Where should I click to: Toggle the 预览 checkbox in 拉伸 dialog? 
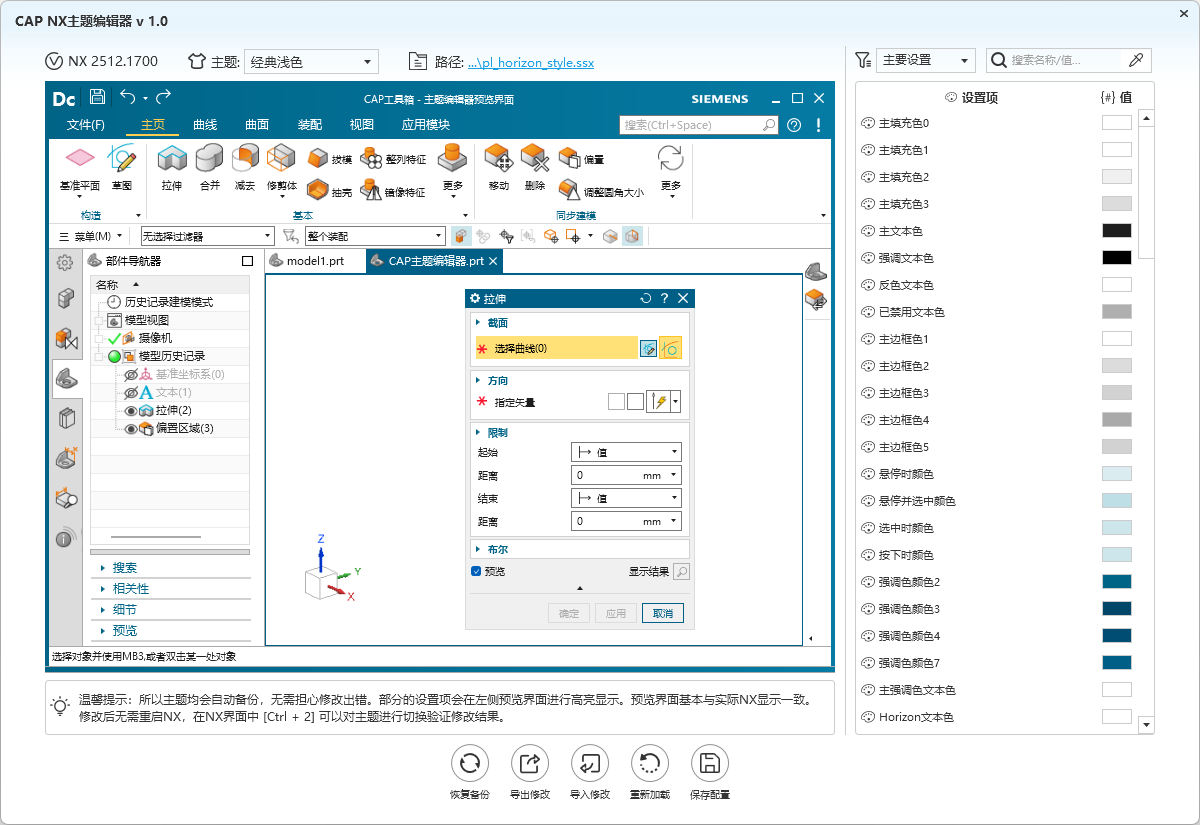(x=476, y=571)
